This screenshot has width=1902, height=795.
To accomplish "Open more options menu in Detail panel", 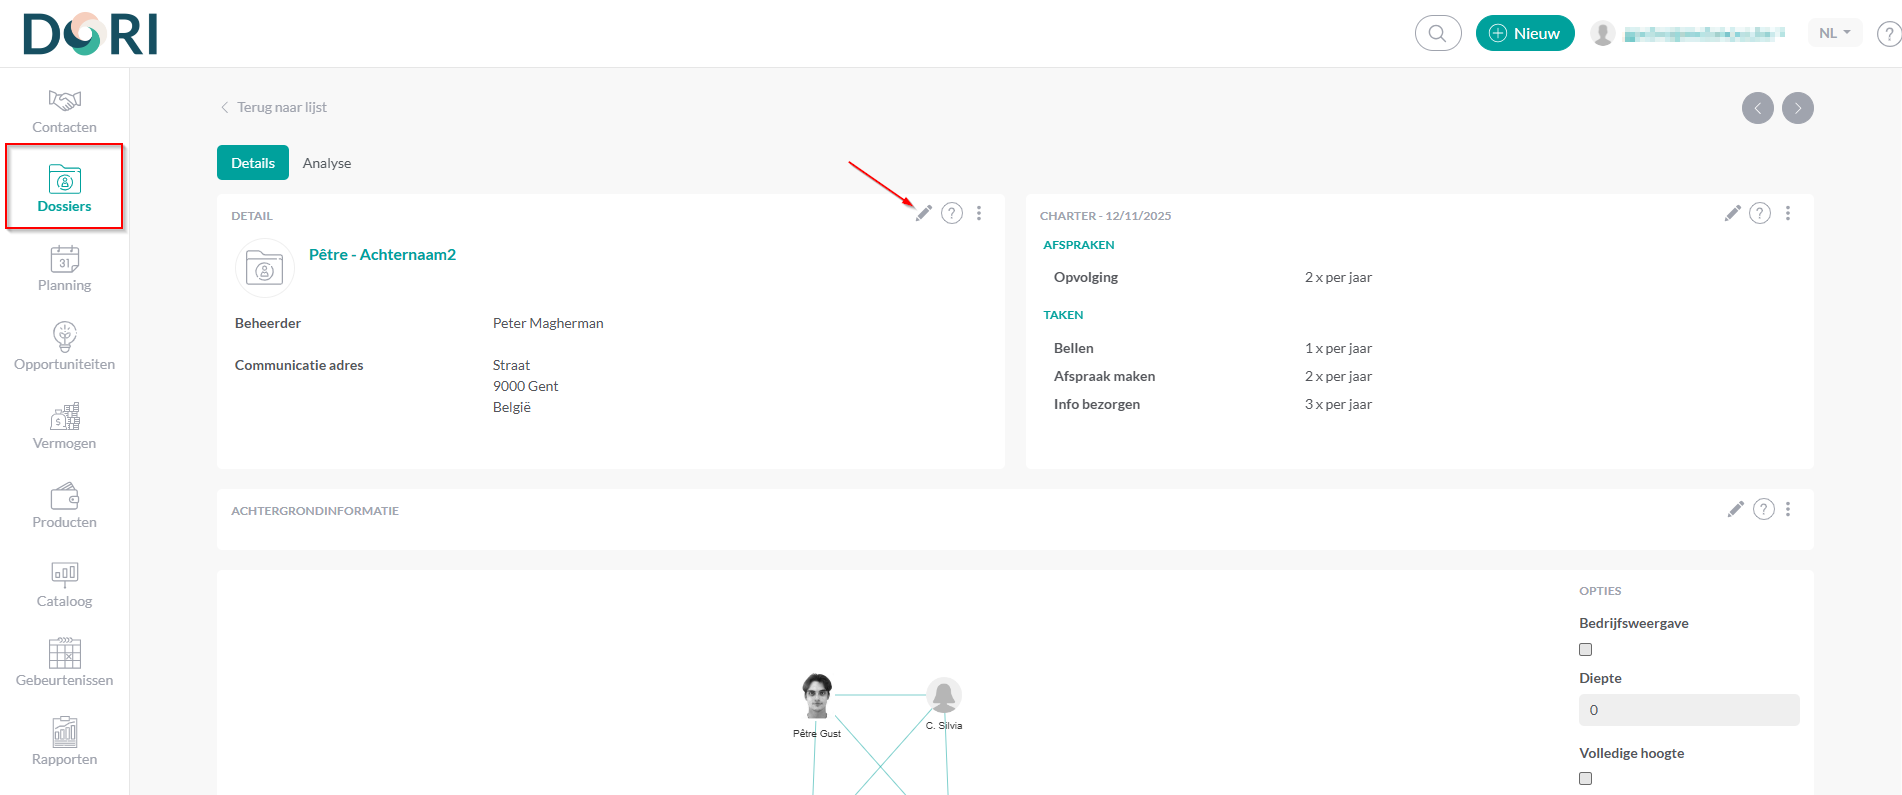I will tap(979, 213).
